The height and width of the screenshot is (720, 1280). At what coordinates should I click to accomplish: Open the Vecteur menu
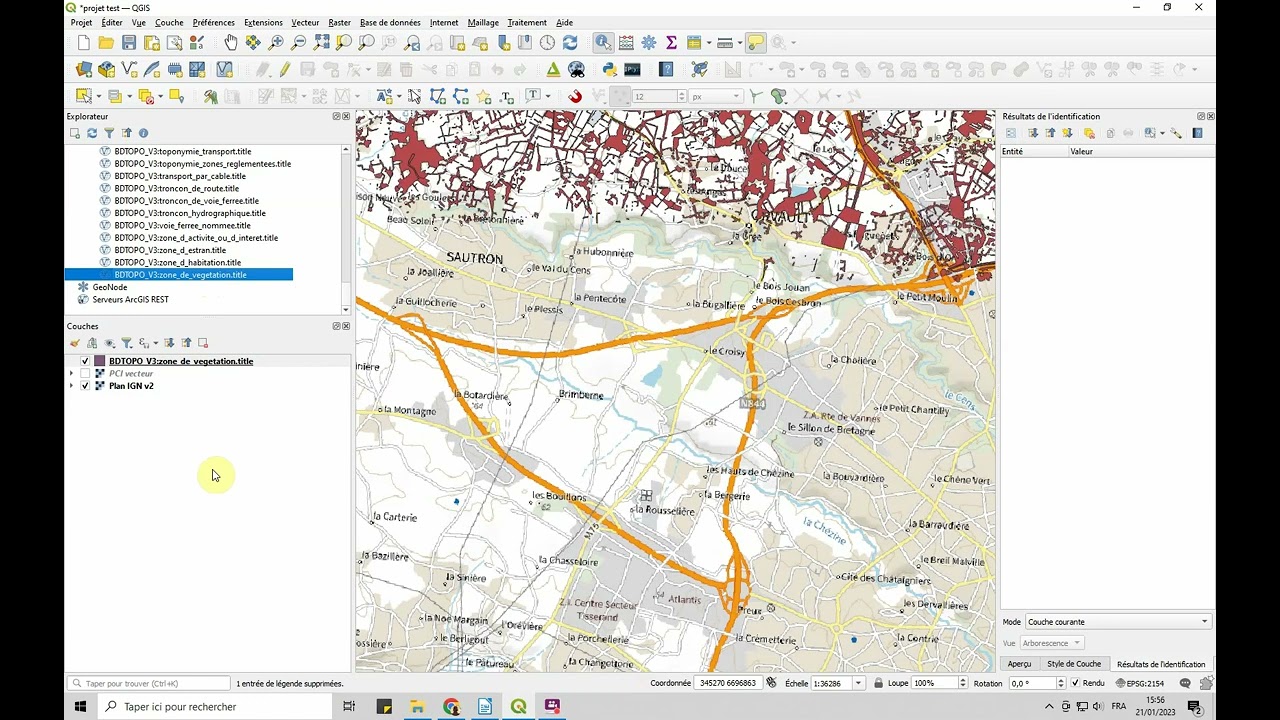coord(305,22)
